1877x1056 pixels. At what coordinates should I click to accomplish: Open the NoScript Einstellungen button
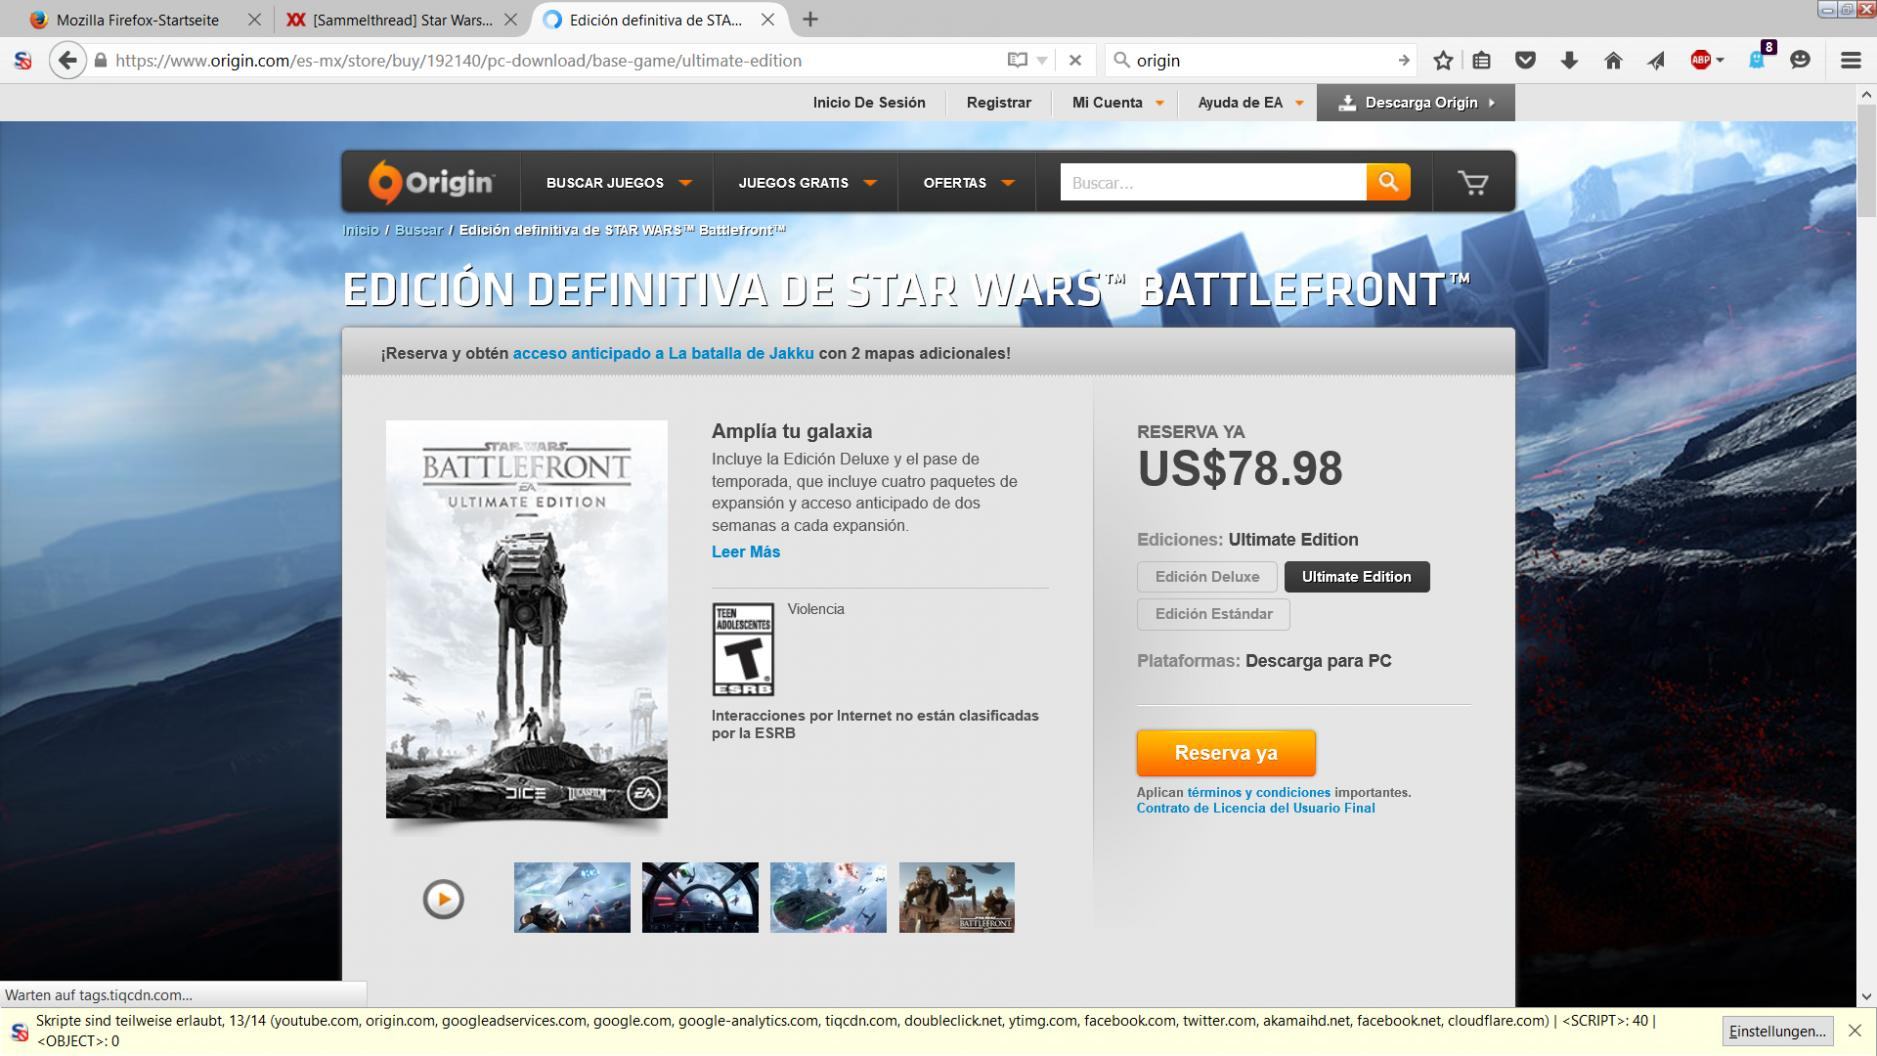(x=1778, y=1031)
